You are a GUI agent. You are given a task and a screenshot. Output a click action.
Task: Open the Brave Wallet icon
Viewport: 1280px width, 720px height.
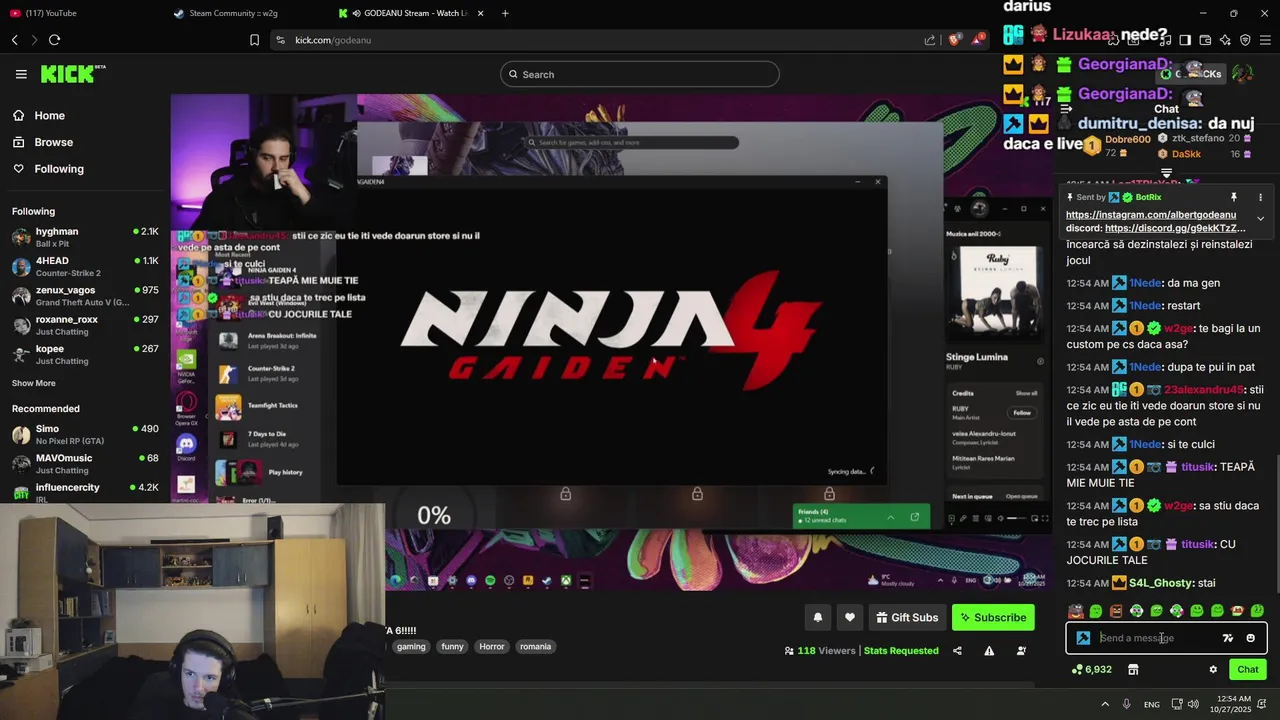click(x=1205, y=40)
